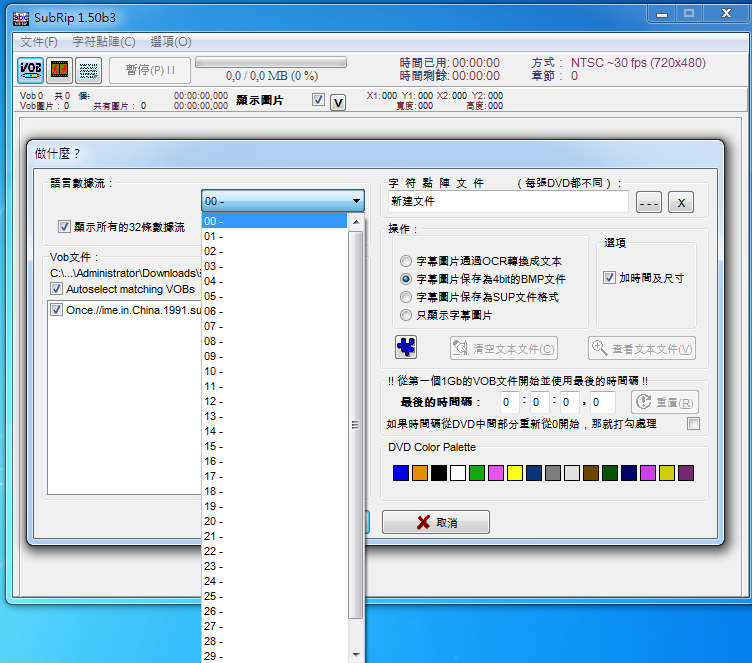Click the 暫停(P) pause button

[x=150, y=70]
